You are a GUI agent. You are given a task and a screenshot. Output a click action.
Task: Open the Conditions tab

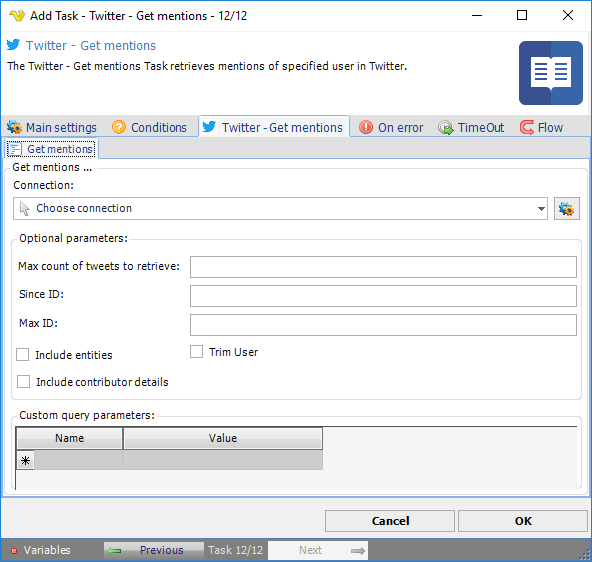pos(149,127)
